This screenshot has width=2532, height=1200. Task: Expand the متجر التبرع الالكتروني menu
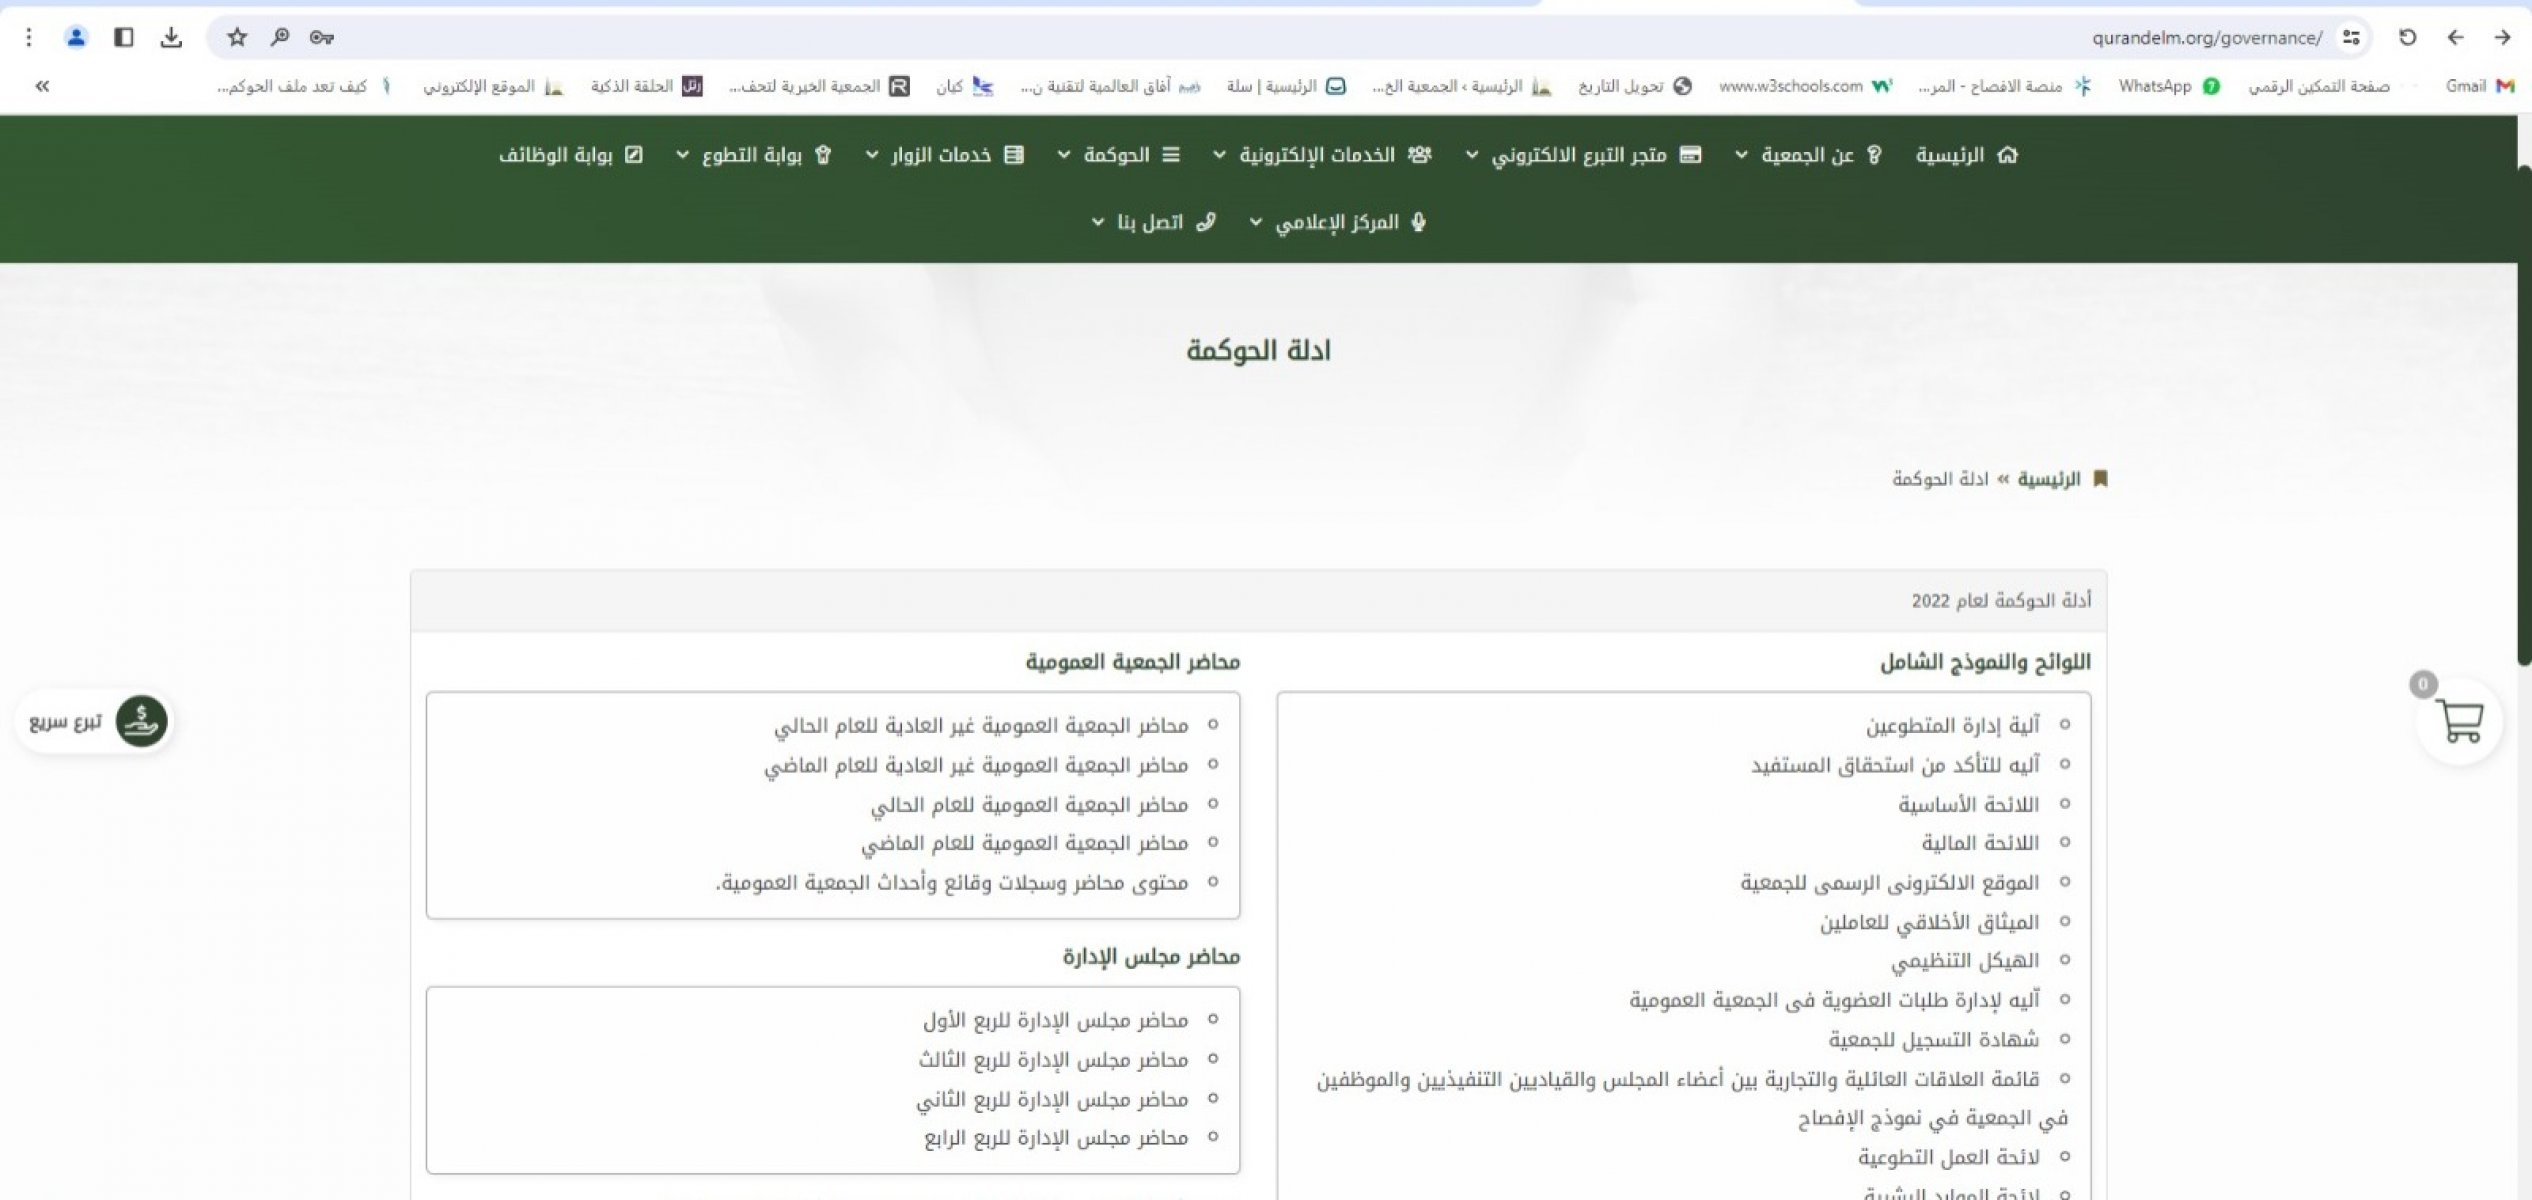(1584, 155)
